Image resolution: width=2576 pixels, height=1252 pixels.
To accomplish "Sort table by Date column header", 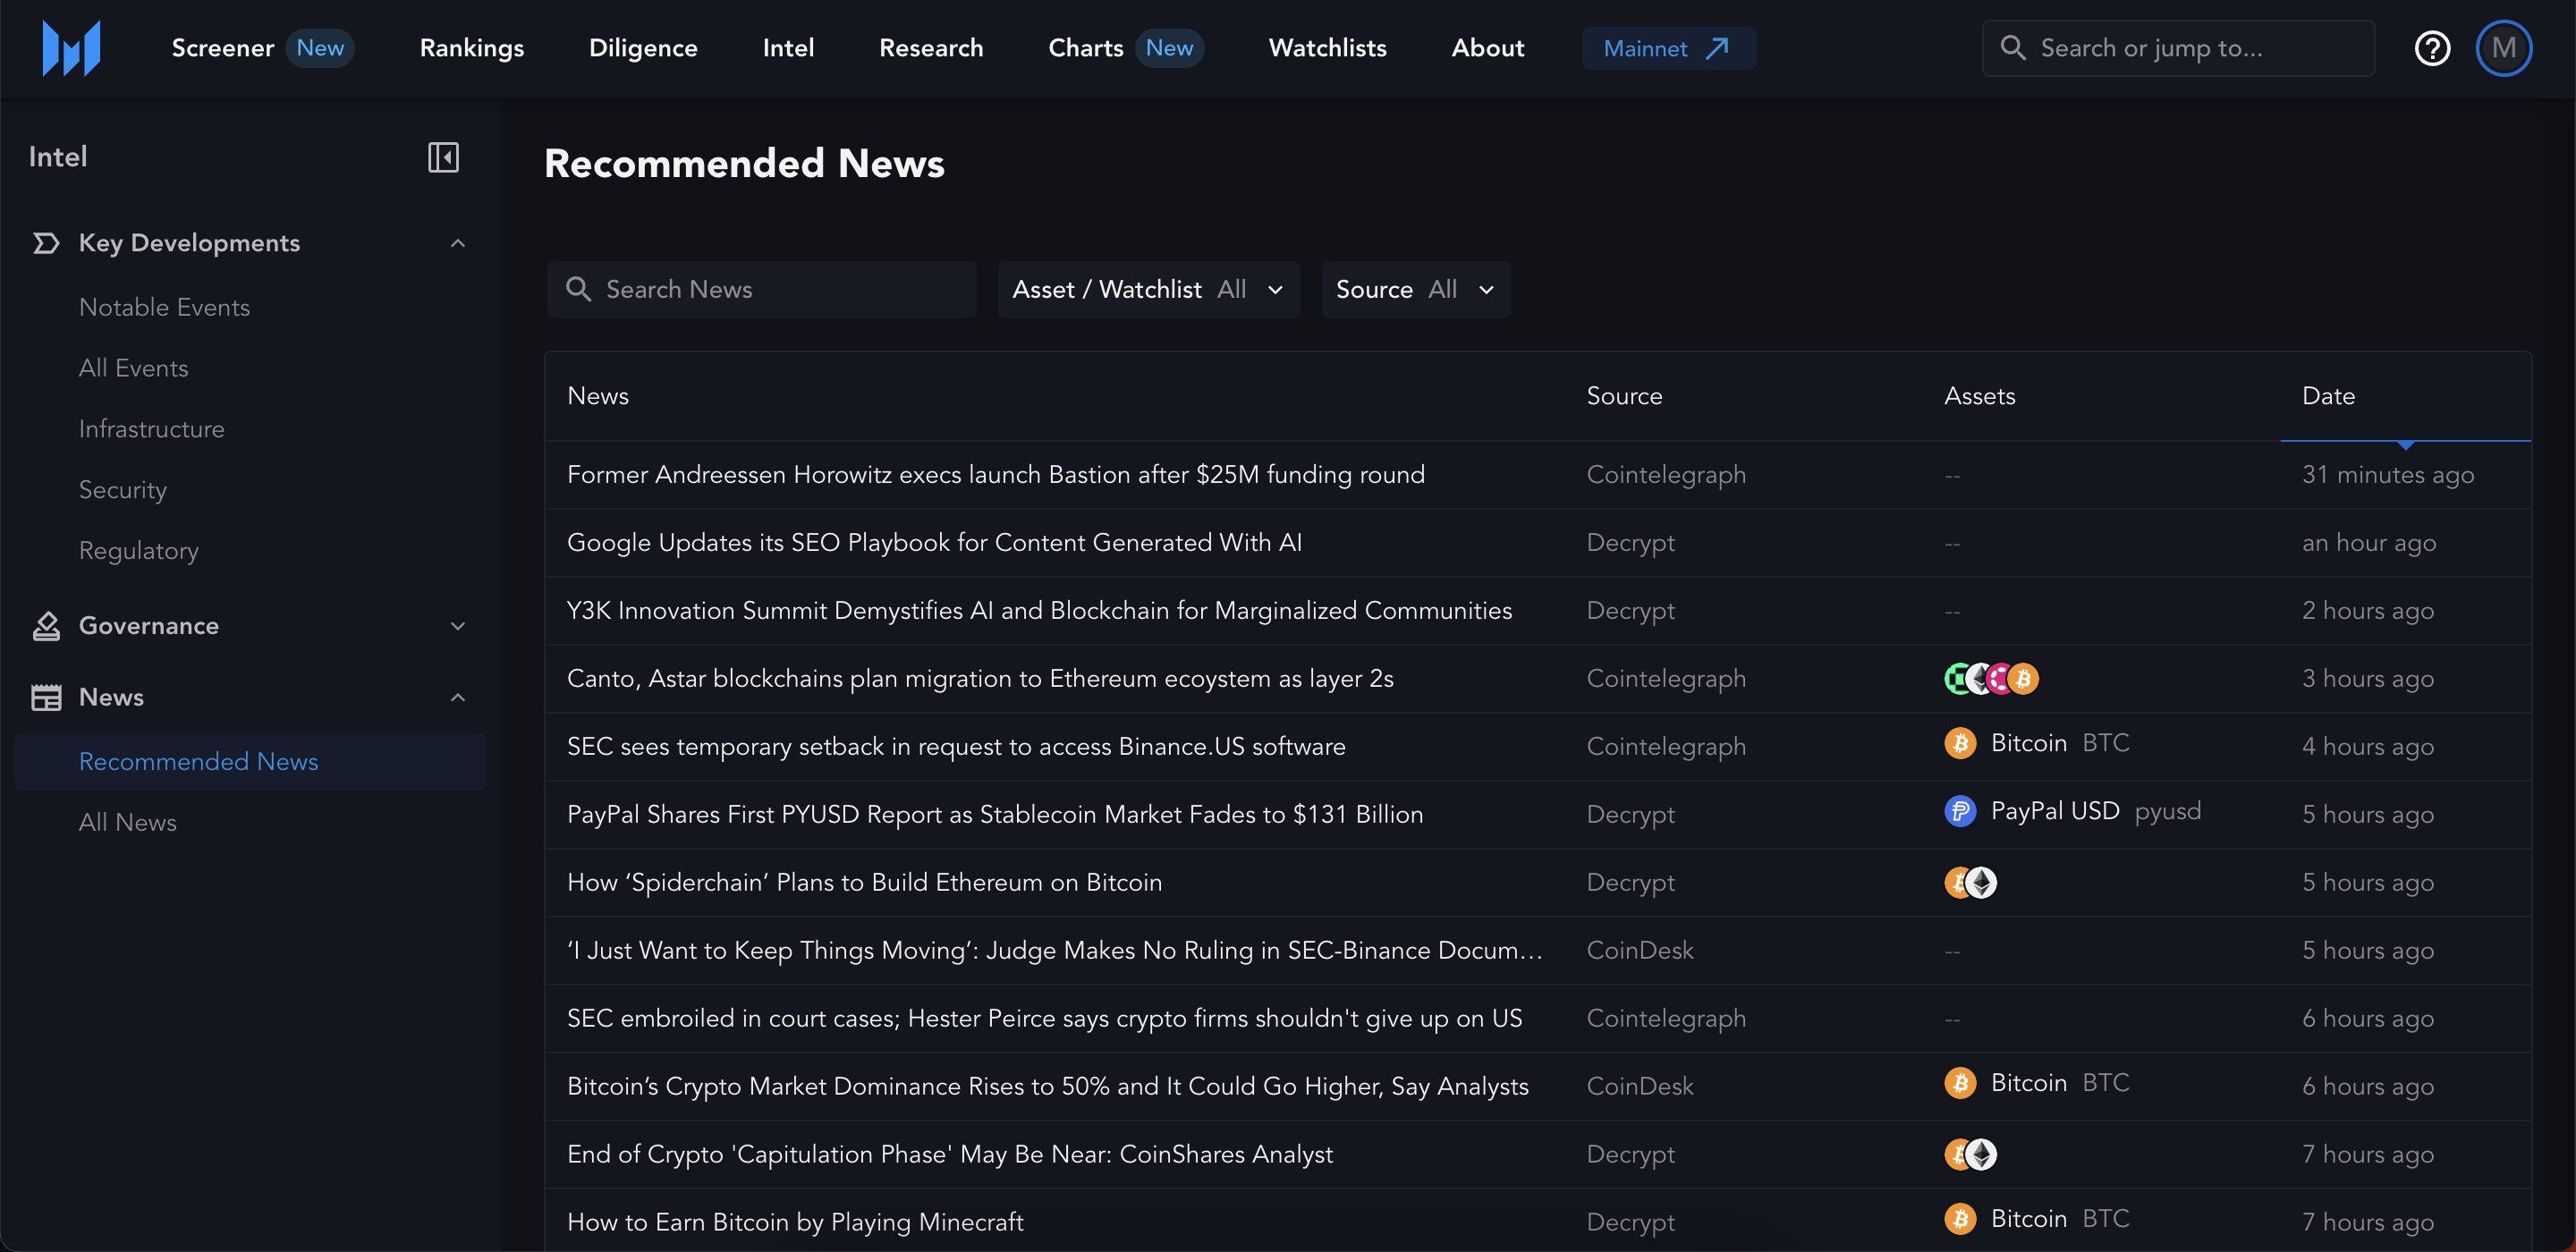I will point(2328,396).
